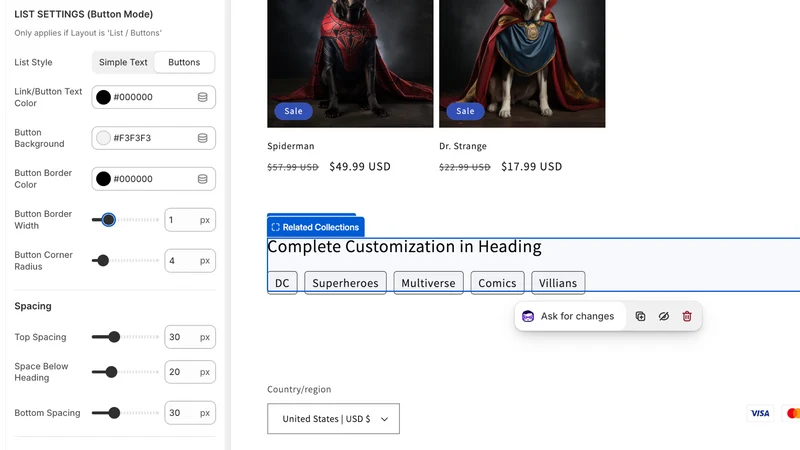Open the DC collection button
This screenshot has width=800, height=450.
click(x=282, y=283)
